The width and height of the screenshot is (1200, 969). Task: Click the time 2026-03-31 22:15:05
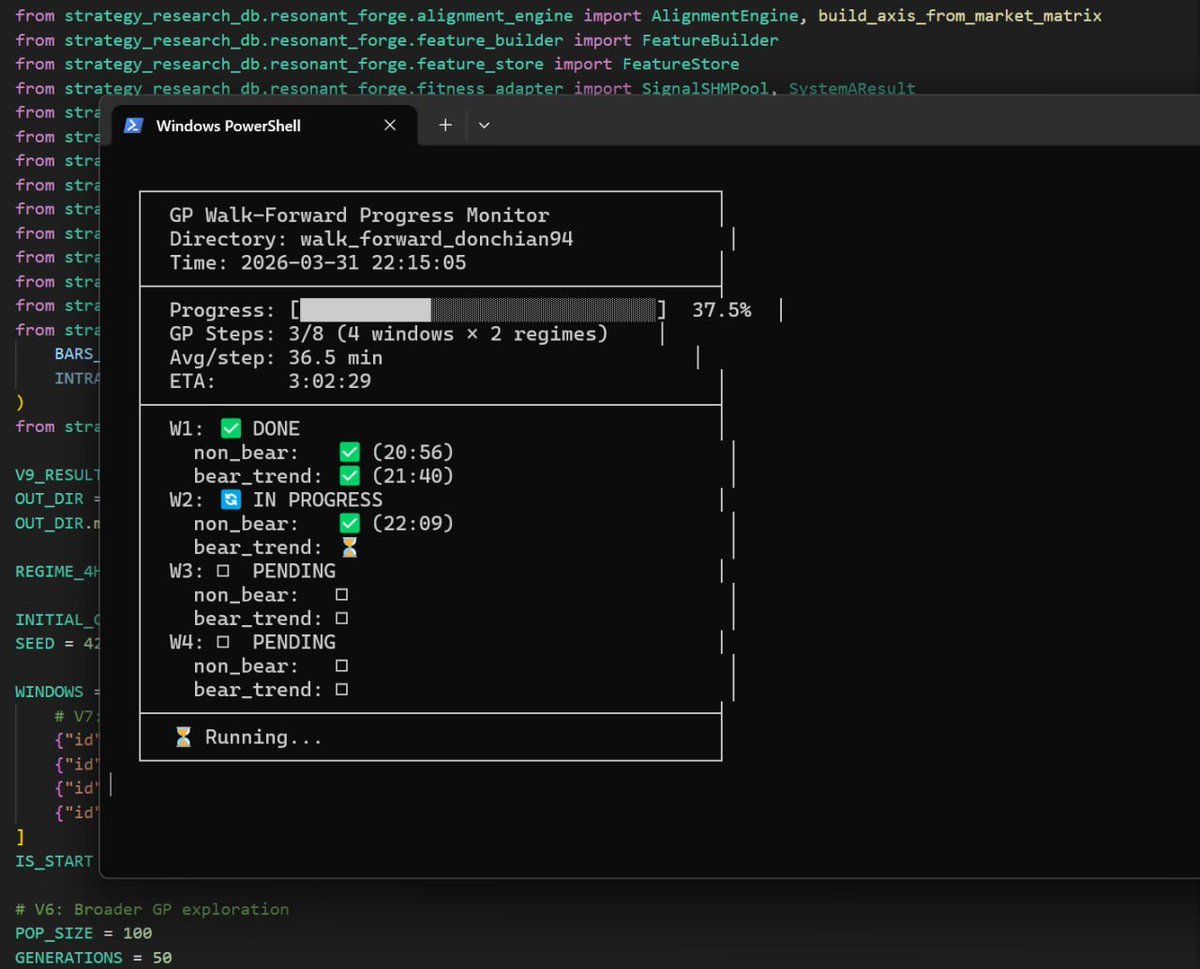pyautogui.click(x=354, y=263)
